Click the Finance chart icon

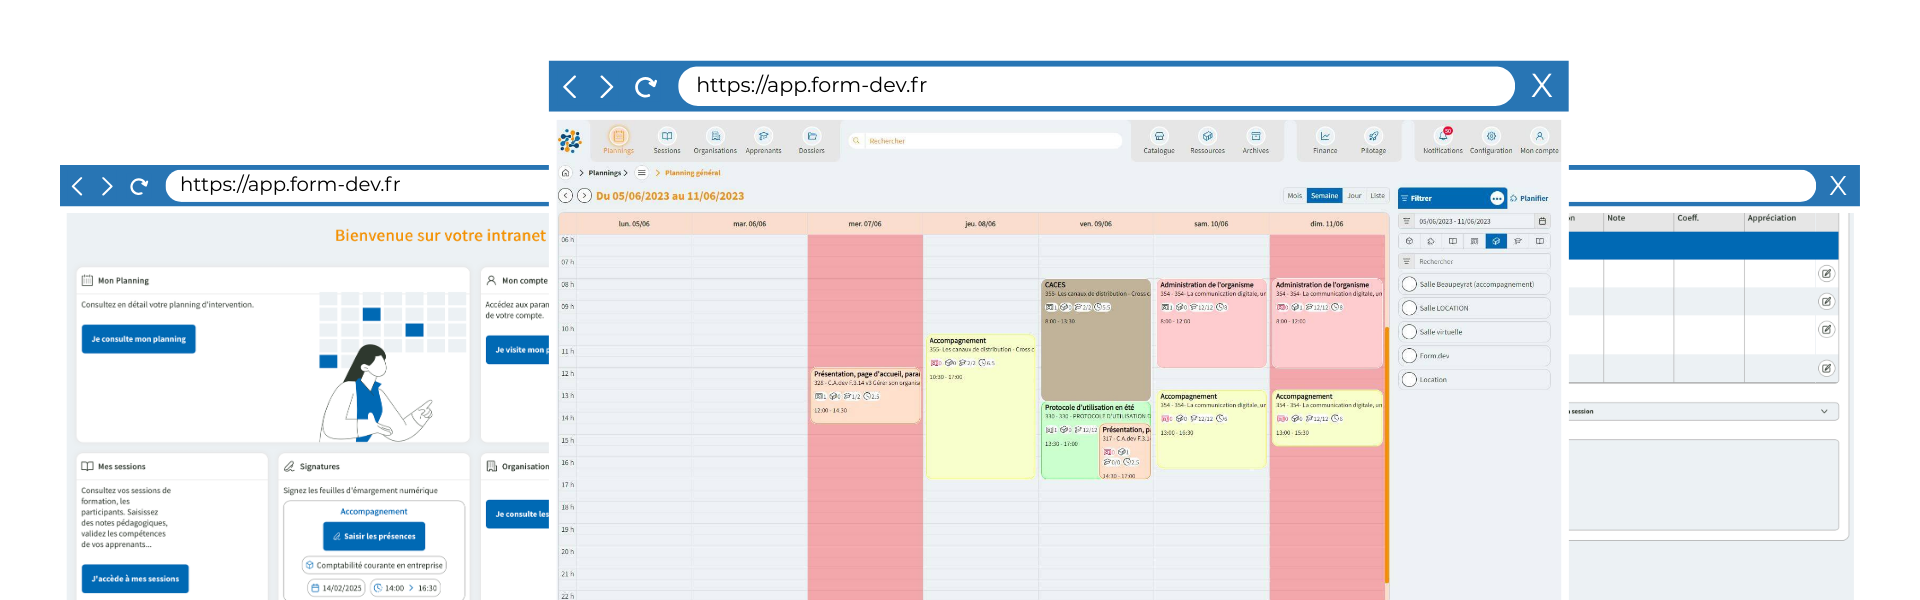pyautogui.click(x=1325, y=137)
